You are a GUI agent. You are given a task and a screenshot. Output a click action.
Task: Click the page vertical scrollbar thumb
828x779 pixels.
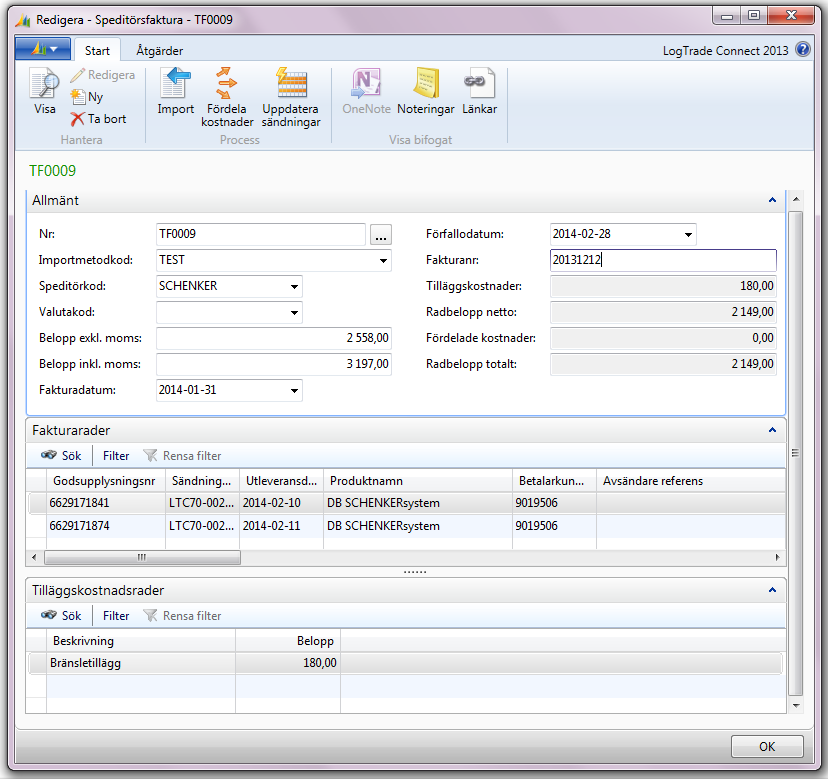[795, 454]
